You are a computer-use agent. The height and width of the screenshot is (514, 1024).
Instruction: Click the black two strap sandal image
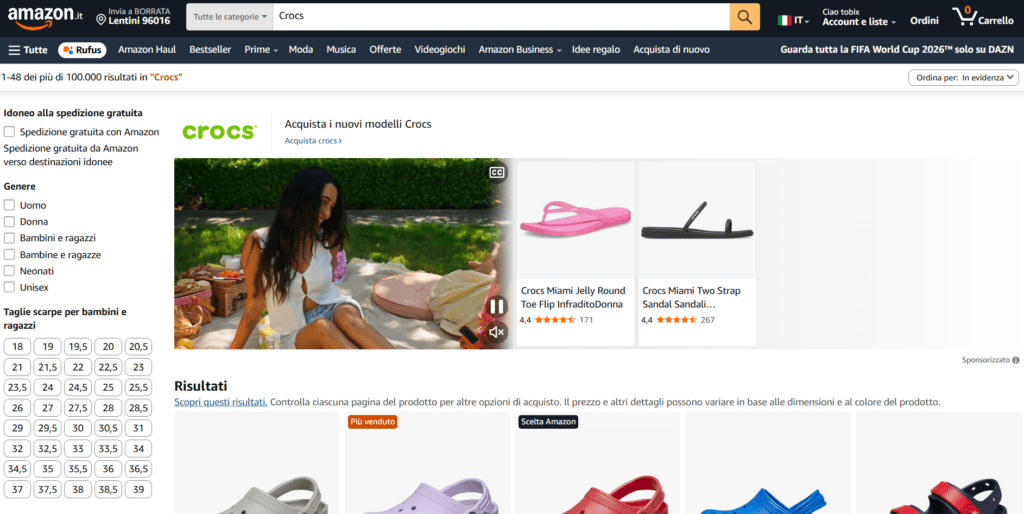(697, 220)
